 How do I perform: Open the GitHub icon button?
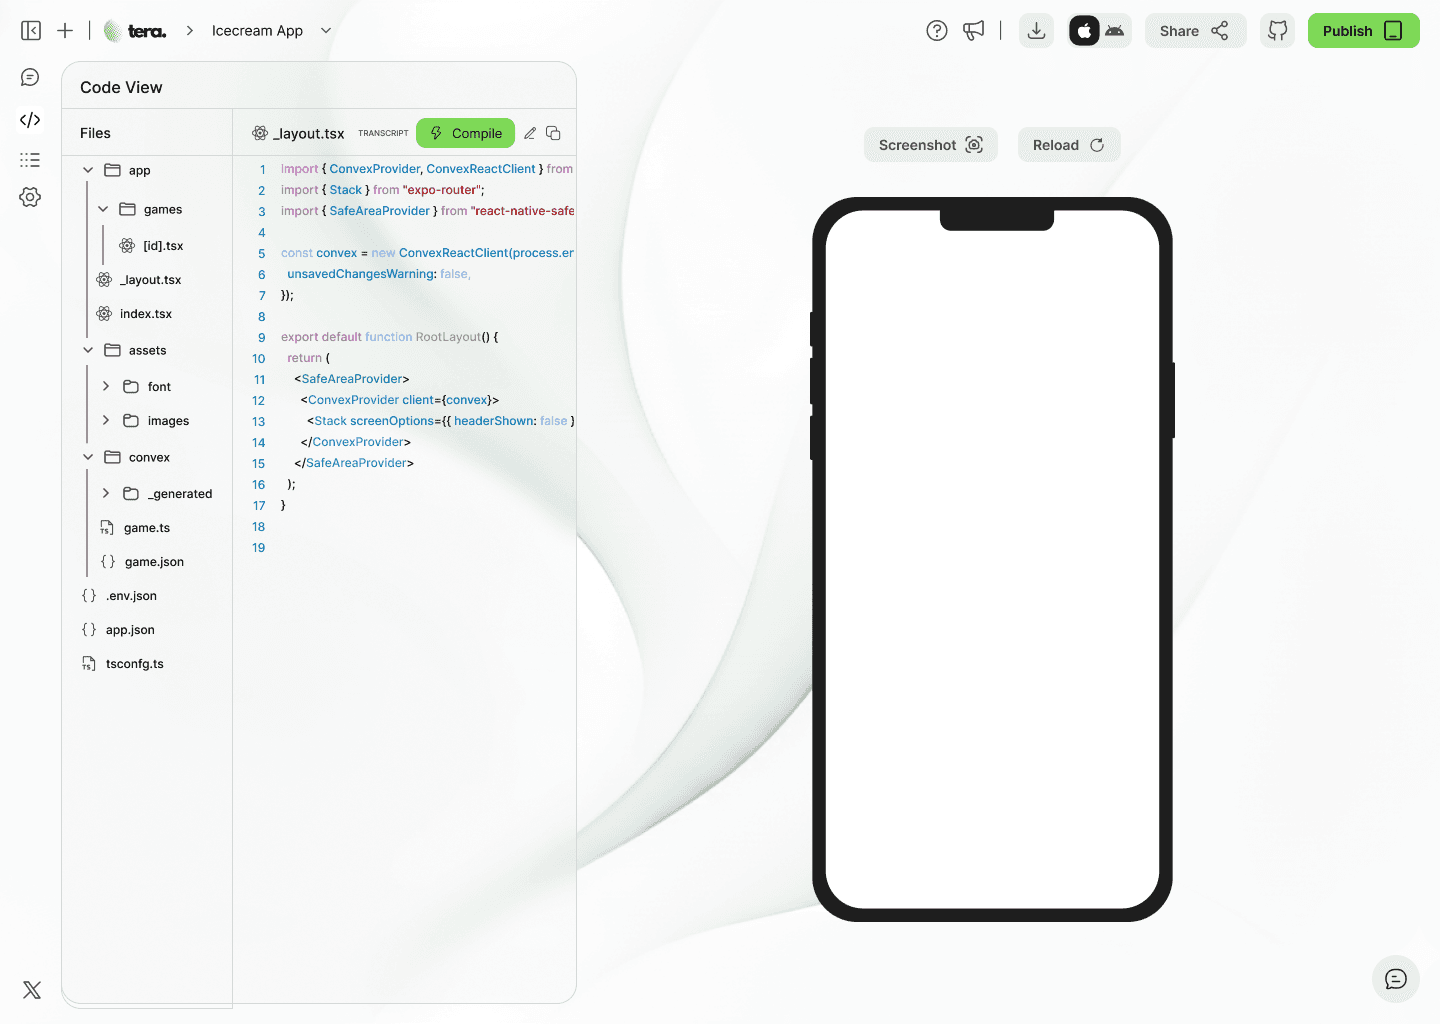1278,31
